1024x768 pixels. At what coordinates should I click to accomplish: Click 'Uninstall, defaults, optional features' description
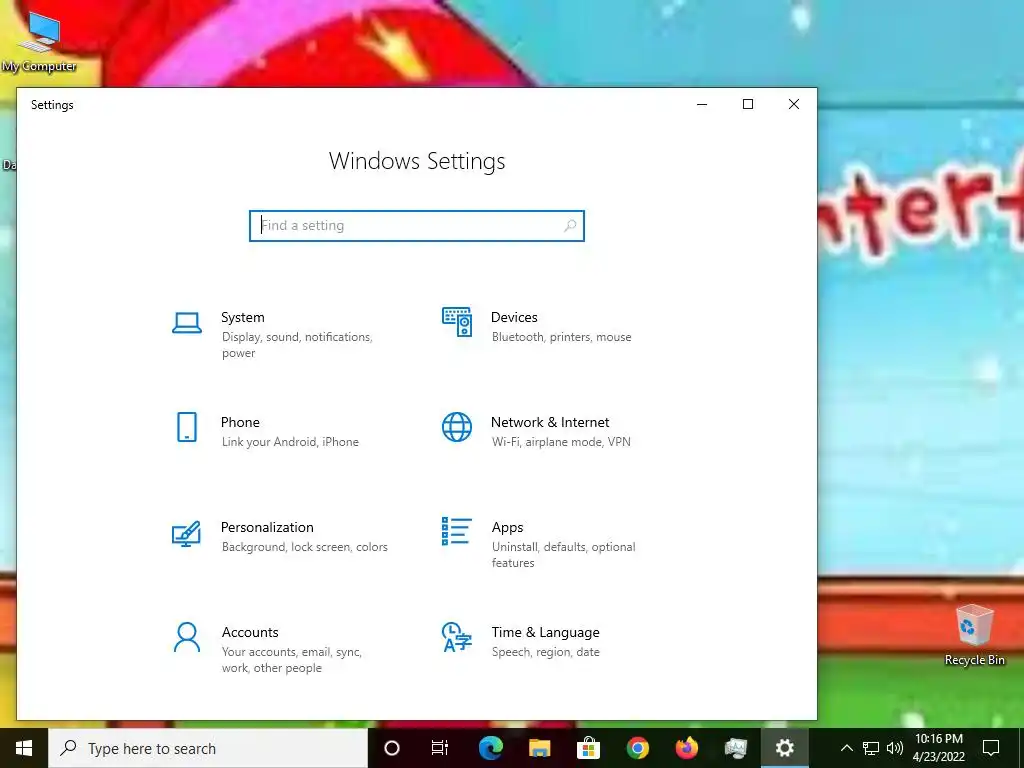564,554
